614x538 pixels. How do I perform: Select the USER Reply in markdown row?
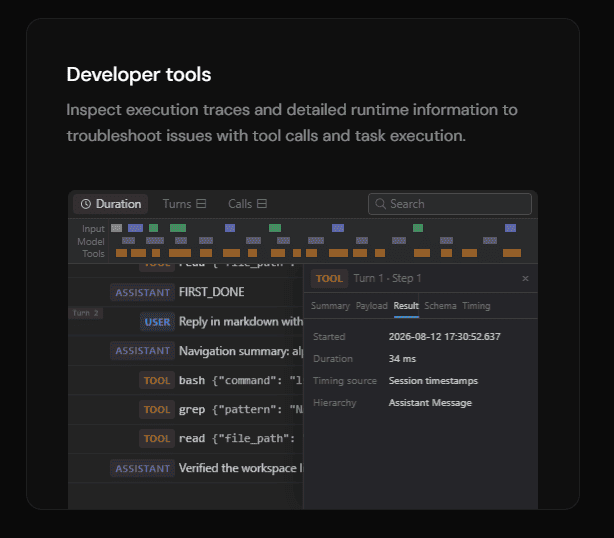186,322
